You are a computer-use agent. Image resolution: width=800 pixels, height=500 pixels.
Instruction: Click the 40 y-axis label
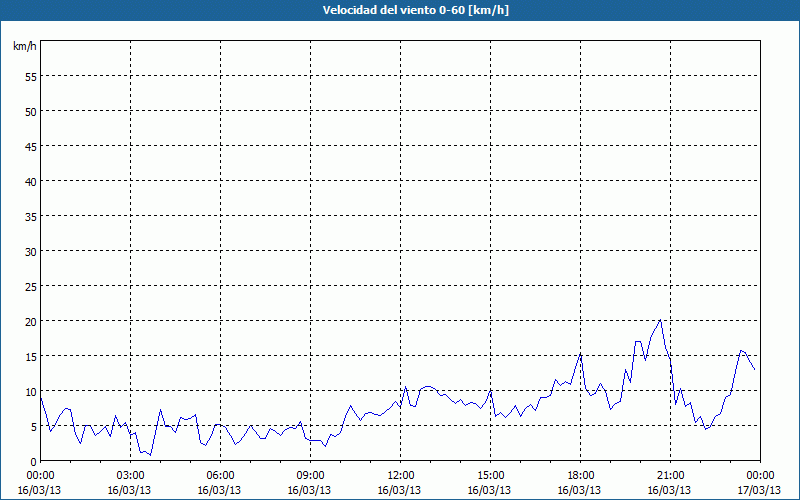click(31, 181)
